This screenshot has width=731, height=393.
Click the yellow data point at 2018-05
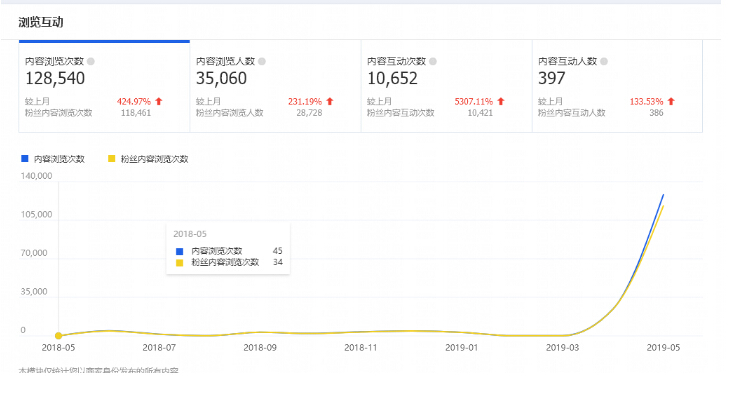[58, 336]
